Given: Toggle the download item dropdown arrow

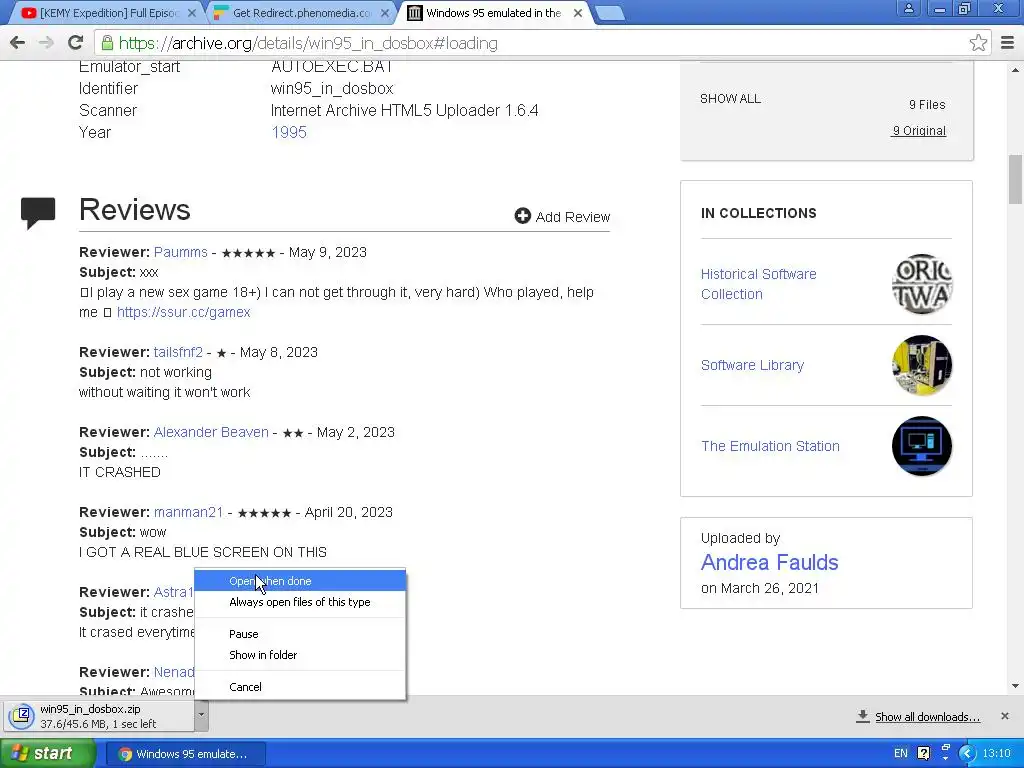Looking at the screenshot, I should pos(201,715).
